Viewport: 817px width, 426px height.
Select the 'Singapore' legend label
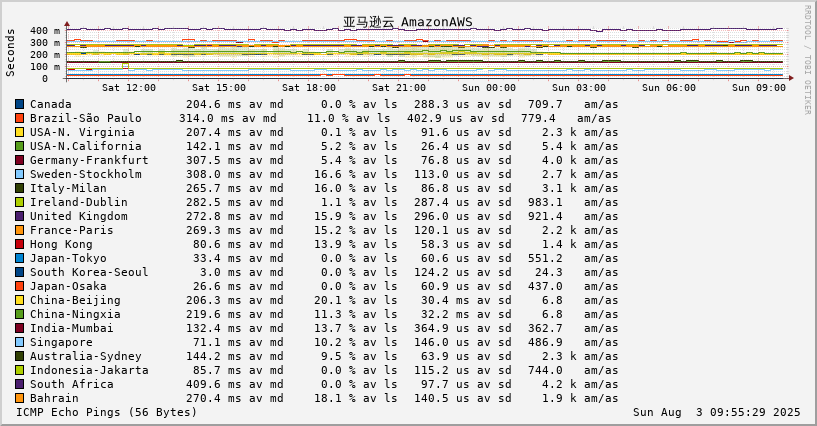(x=61, y=342)
